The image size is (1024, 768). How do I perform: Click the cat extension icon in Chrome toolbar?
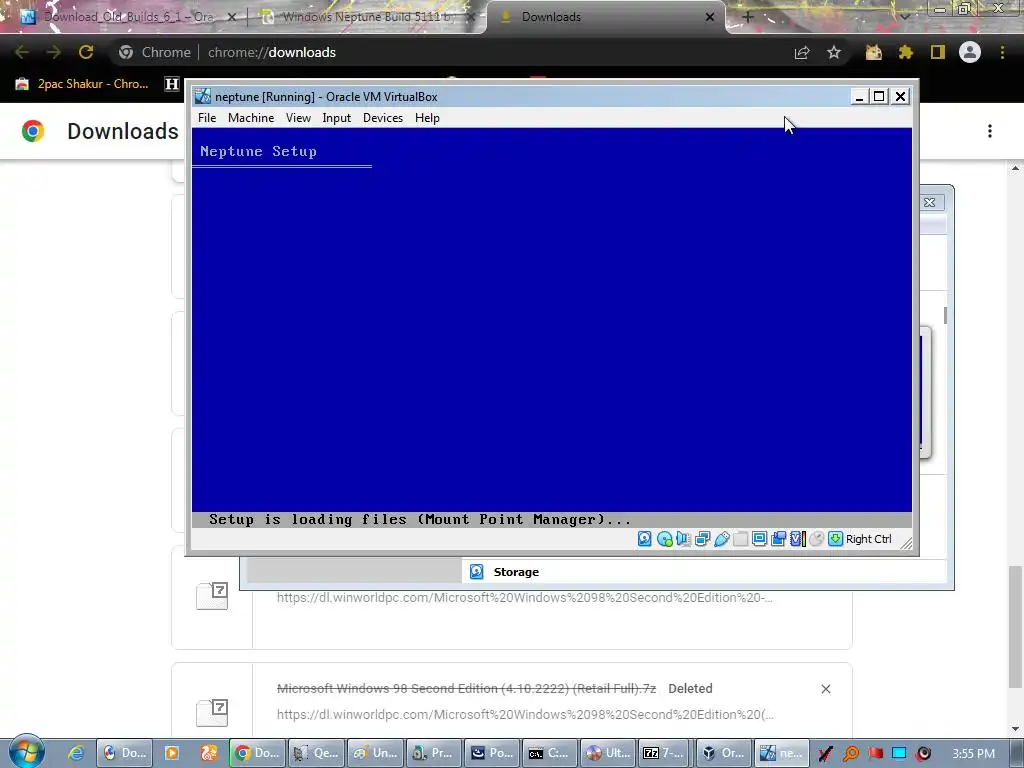click(x=873, y=52)
